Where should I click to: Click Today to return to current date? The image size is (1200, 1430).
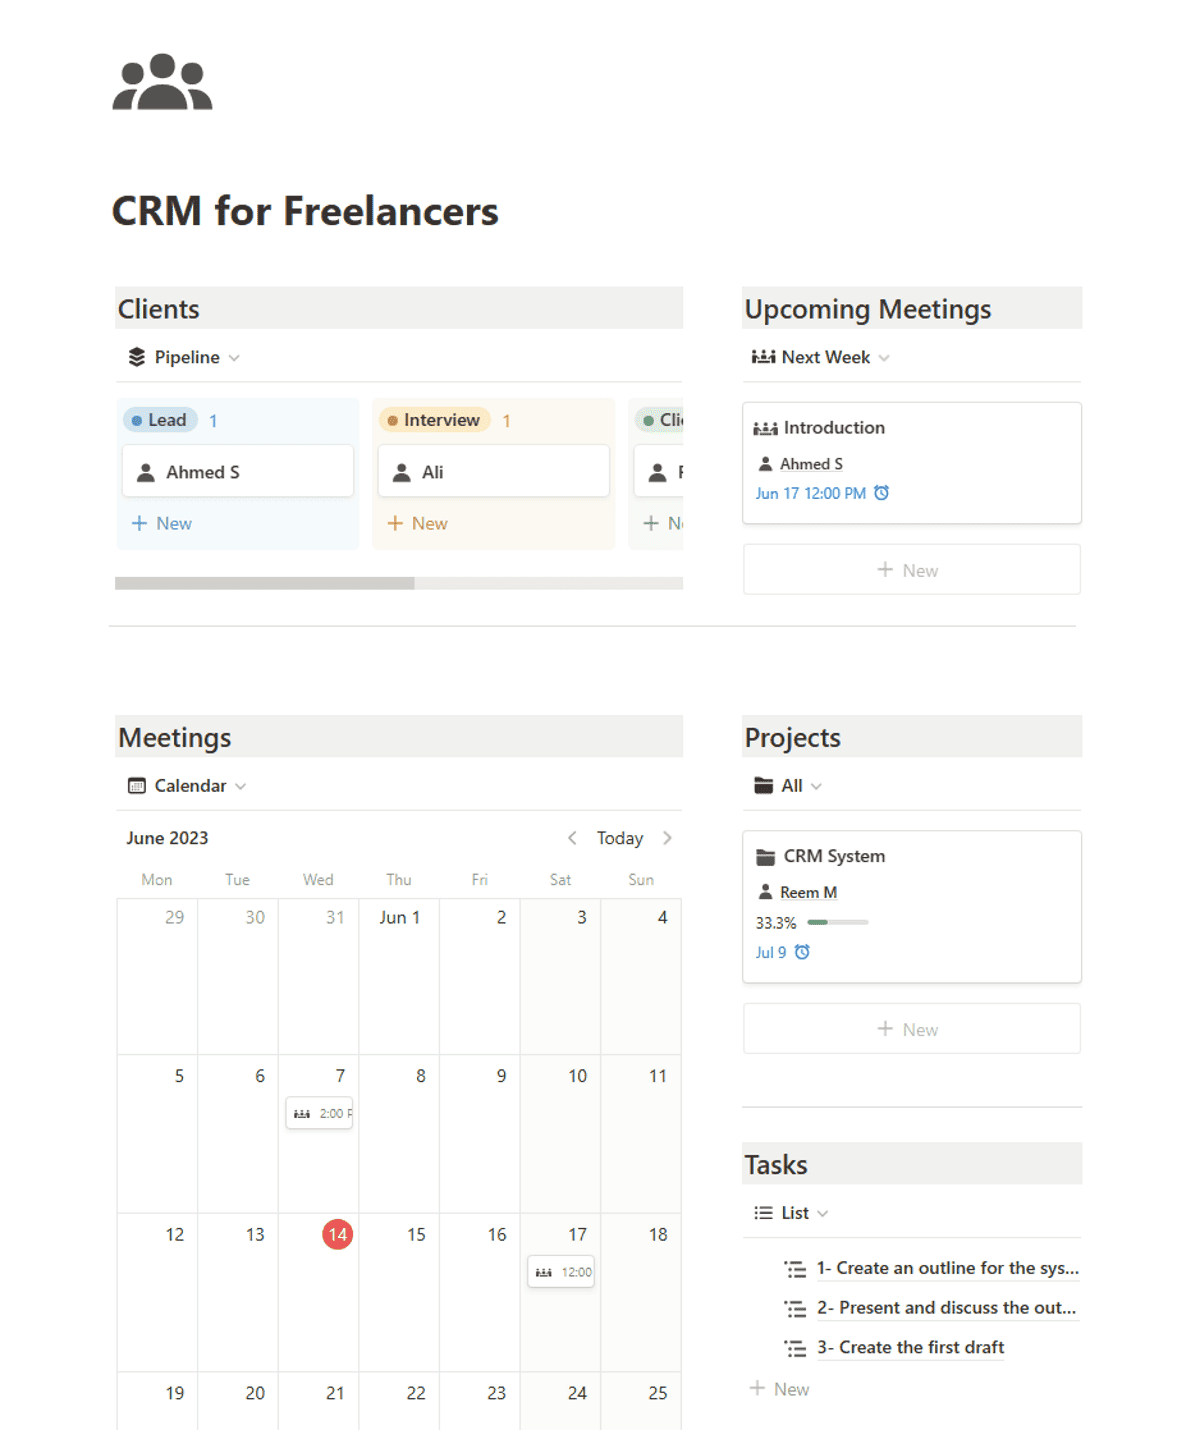(620, 838)
